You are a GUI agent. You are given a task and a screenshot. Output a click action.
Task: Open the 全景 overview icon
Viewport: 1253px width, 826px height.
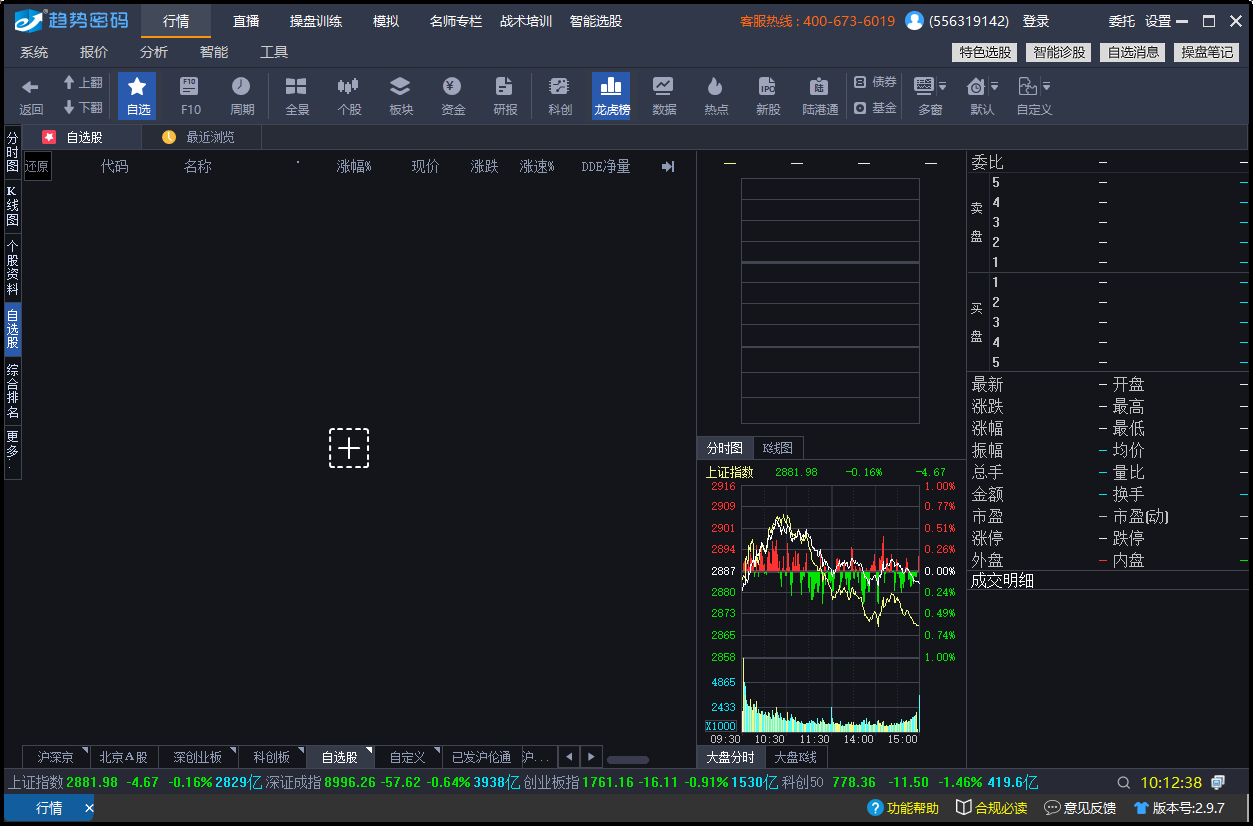(x=296, y=86)
